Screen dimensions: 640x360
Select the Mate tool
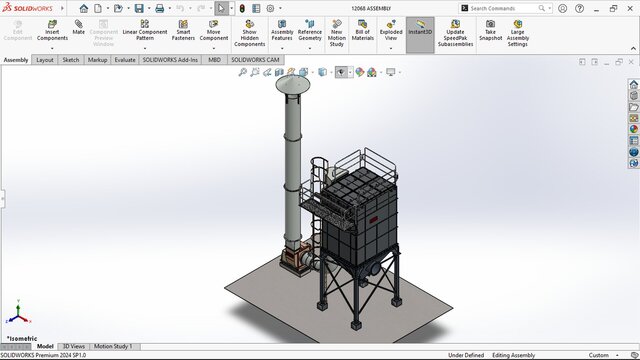point(78,27)
